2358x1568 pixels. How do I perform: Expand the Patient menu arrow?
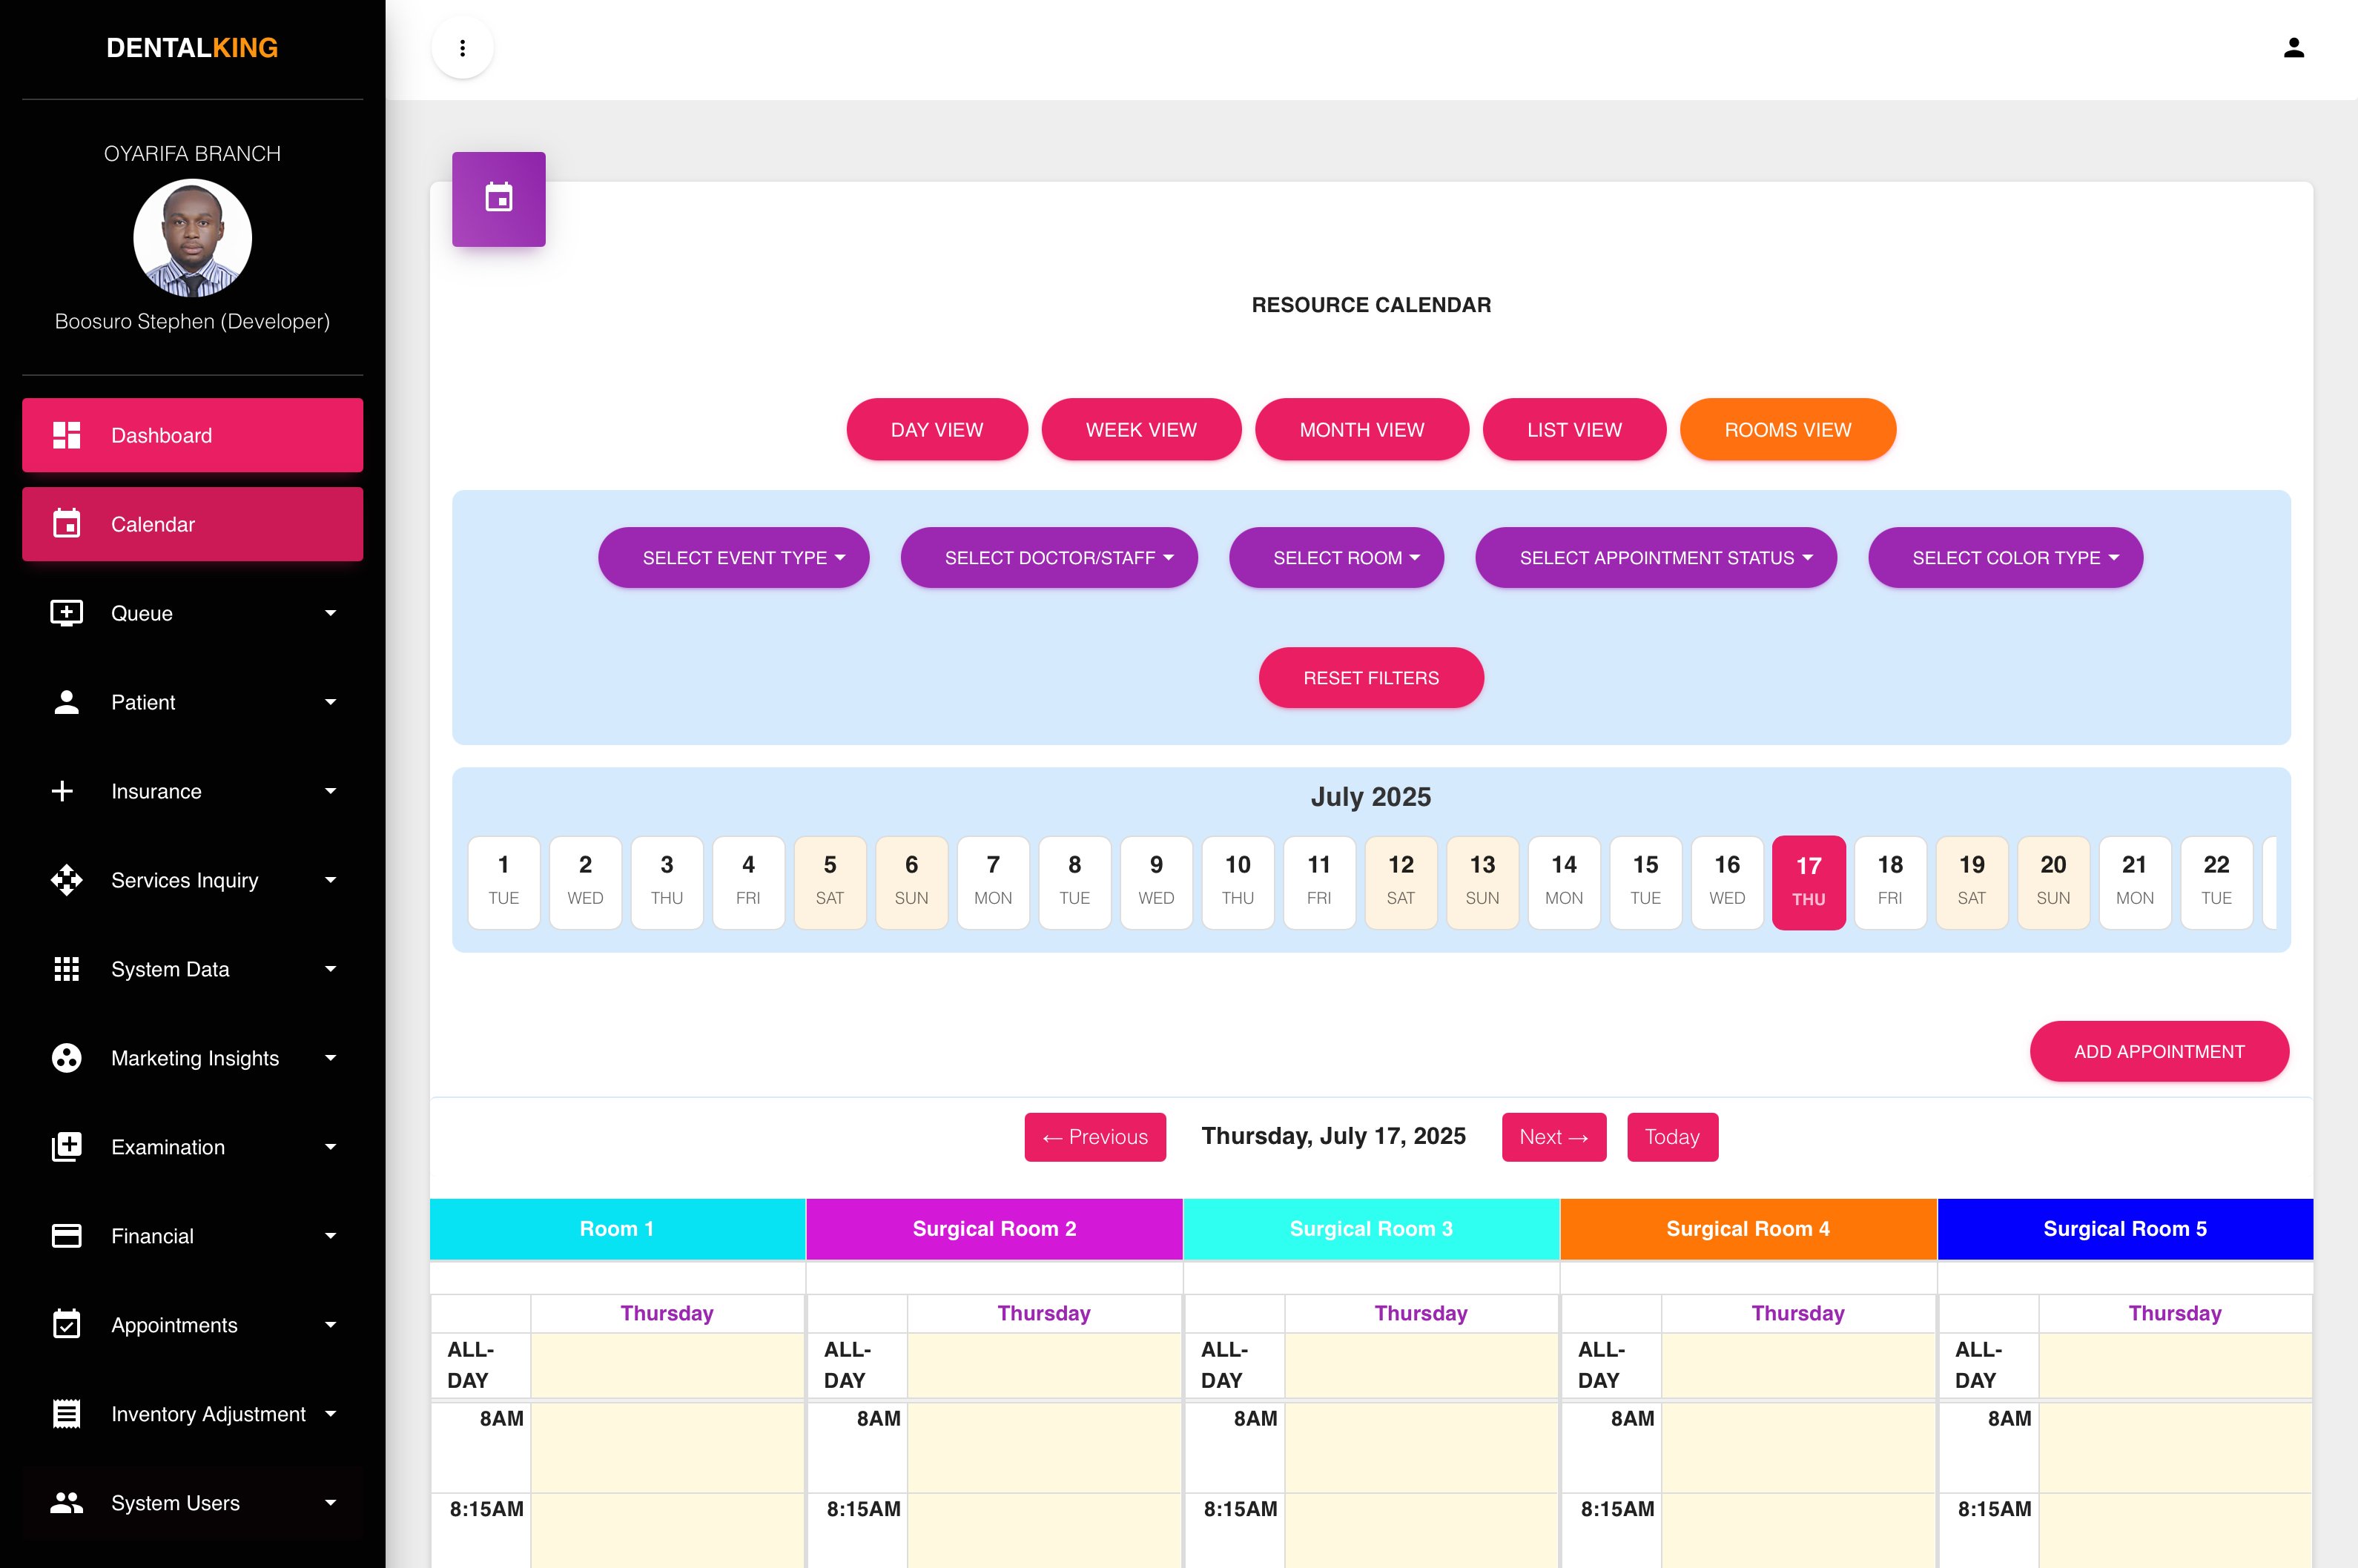click(330, 702)
